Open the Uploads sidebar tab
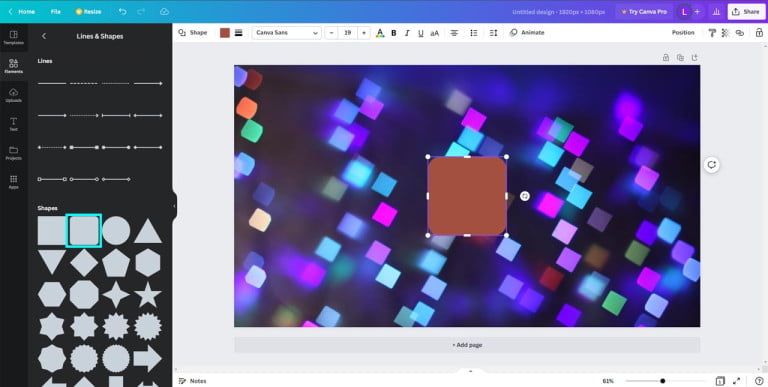This screenshot has height=387, width=768. [14, 95]
